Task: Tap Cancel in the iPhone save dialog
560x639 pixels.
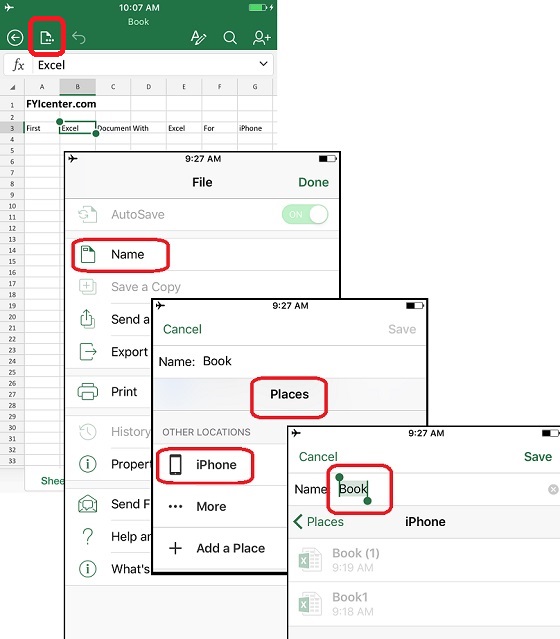Action: 318,457
